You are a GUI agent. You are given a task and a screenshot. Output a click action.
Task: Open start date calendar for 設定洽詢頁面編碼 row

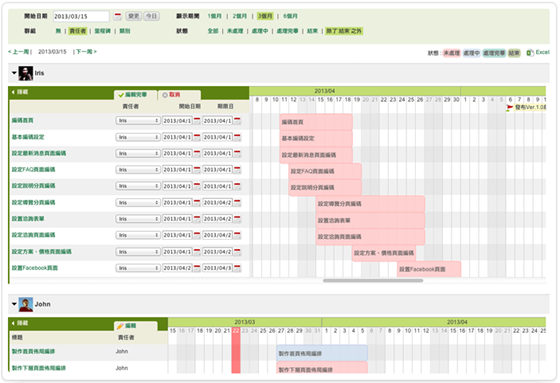(197, 235)
